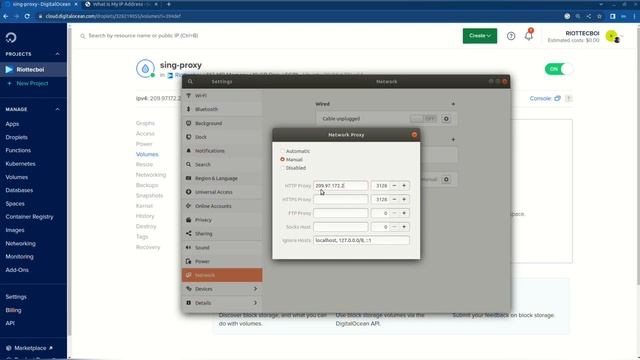Open Search in the Settings sidebar
The image size is (640, 360).
(222, 164)
